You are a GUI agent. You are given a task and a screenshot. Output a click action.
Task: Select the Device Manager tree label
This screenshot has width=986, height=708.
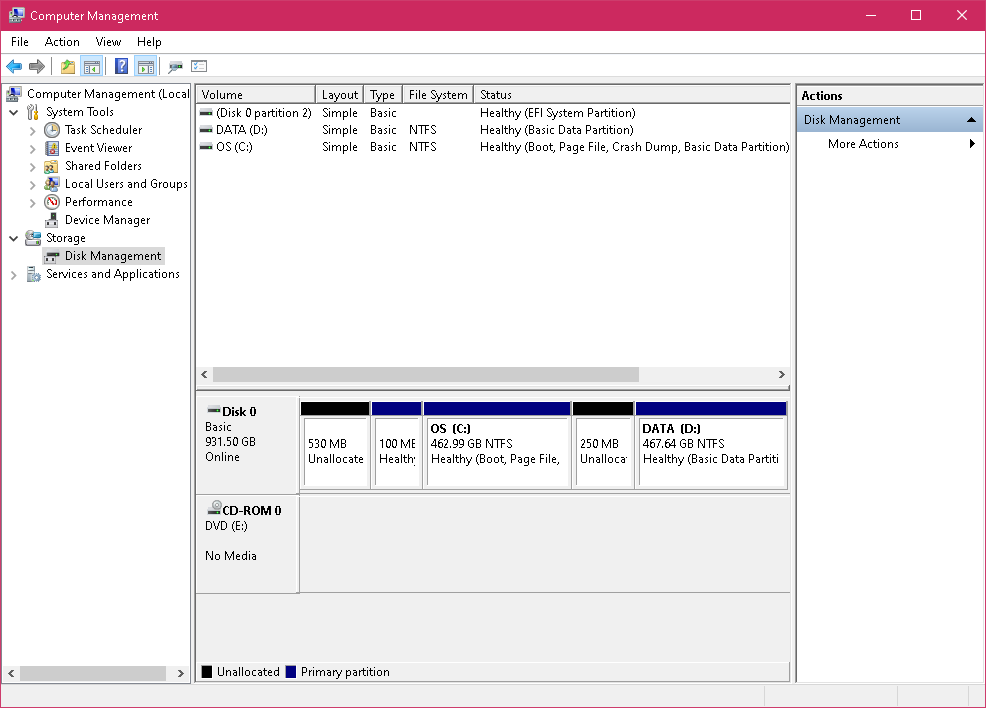click(108, 220)
